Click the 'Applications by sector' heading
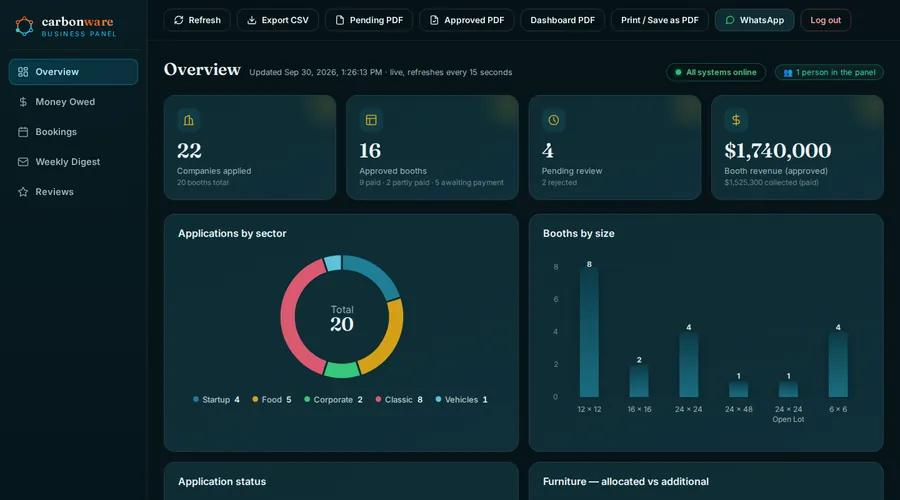 pos(232,234)
